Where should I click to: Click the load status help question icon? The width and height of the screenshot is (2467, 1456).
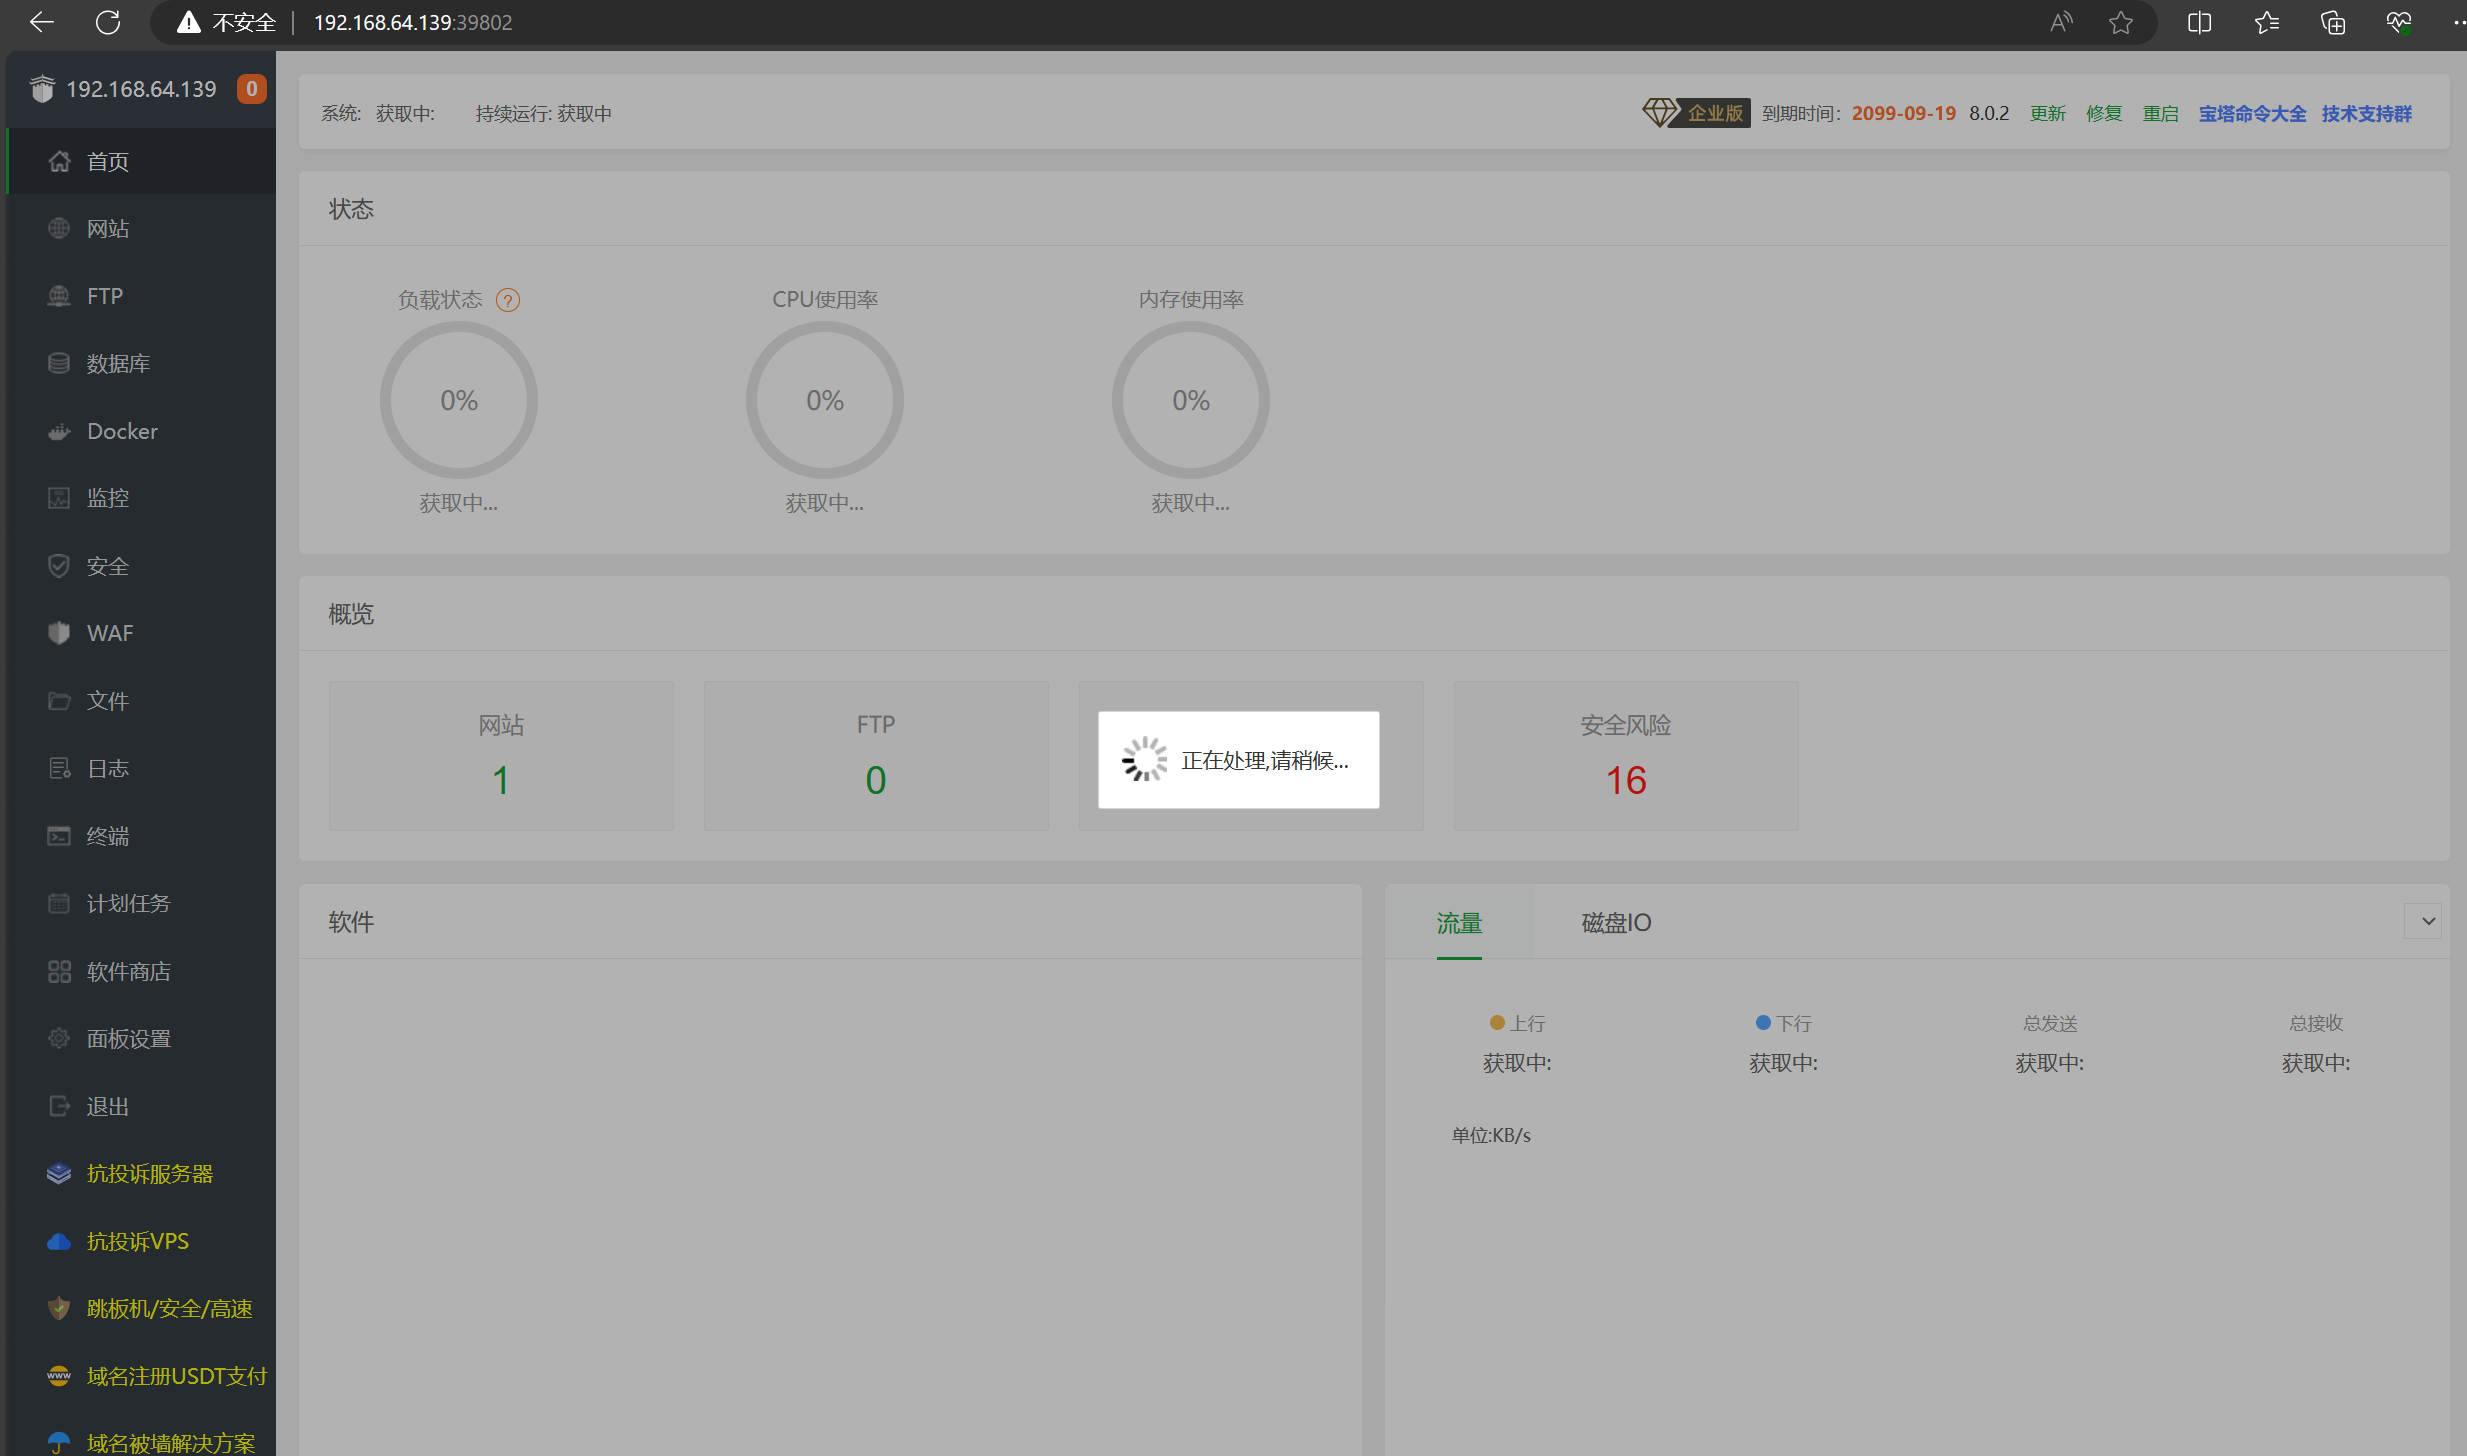508,300
